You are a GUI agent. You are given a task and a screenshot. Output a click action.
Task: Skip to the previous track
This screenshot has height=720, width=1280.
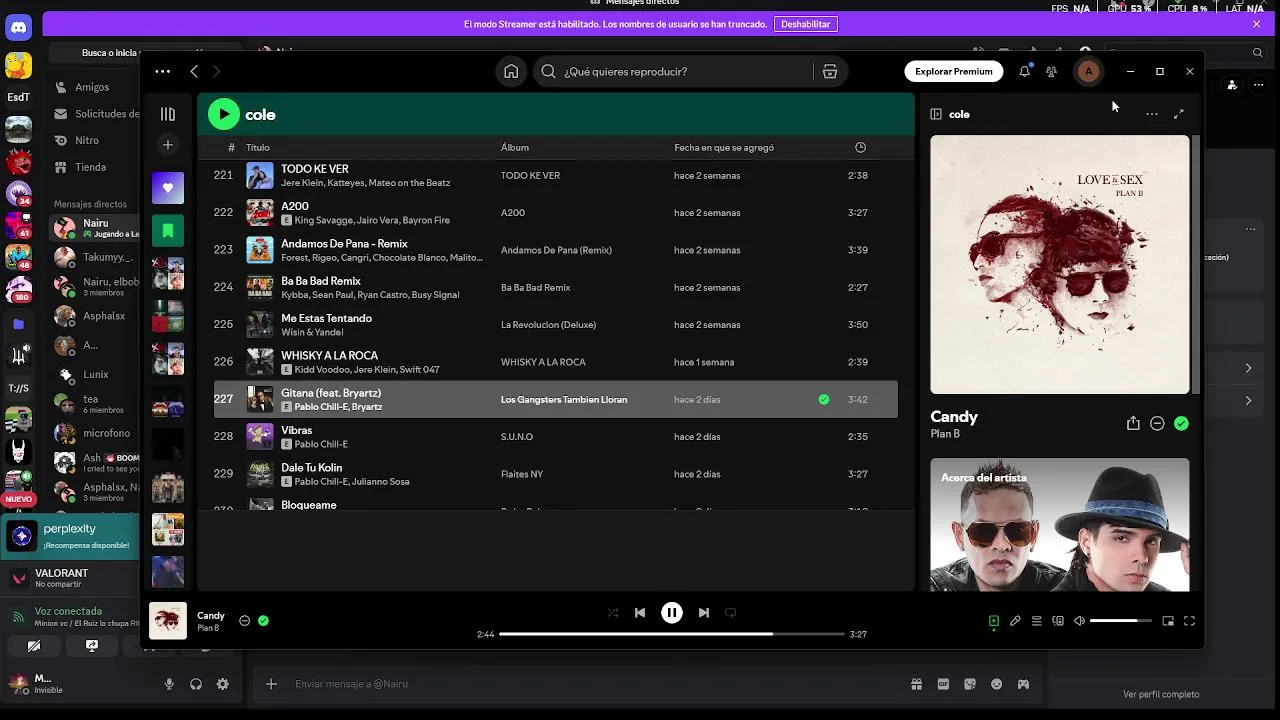(640, 613)
